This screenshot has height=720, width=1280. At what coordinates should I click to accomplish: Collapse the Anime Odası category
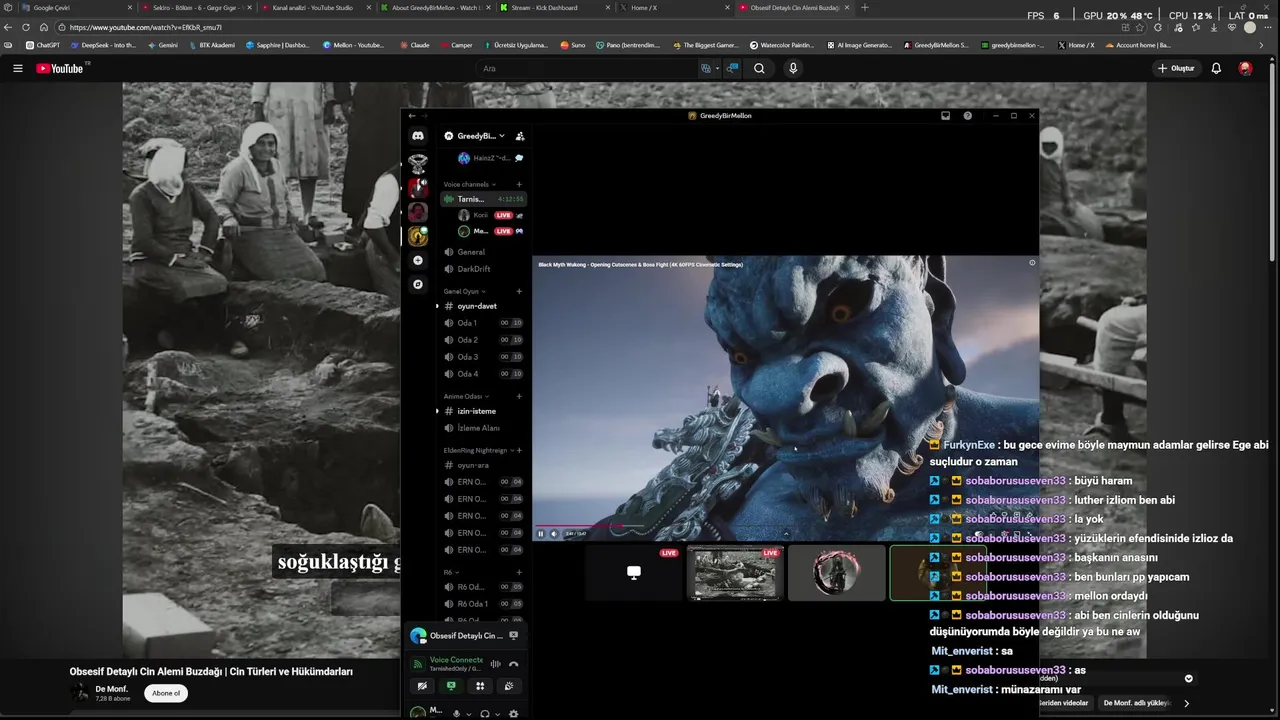(465, 396)
